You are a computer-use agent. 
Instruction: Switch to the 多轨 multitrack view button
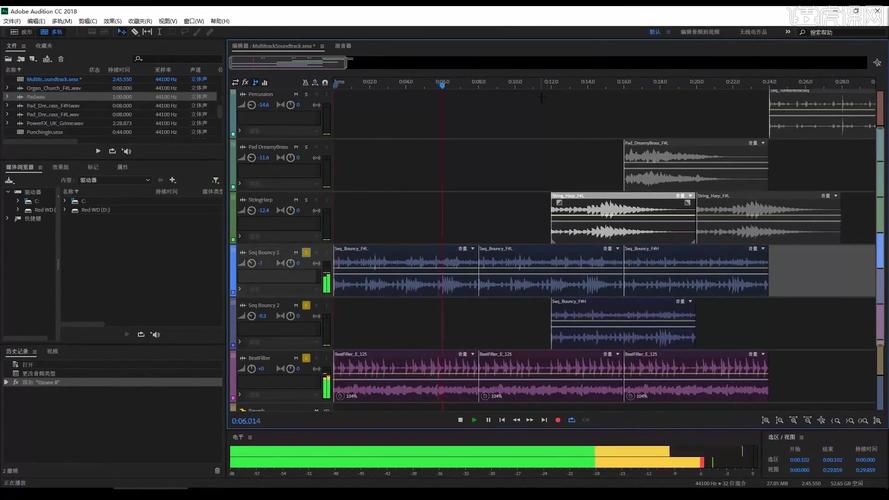point(51,32)
